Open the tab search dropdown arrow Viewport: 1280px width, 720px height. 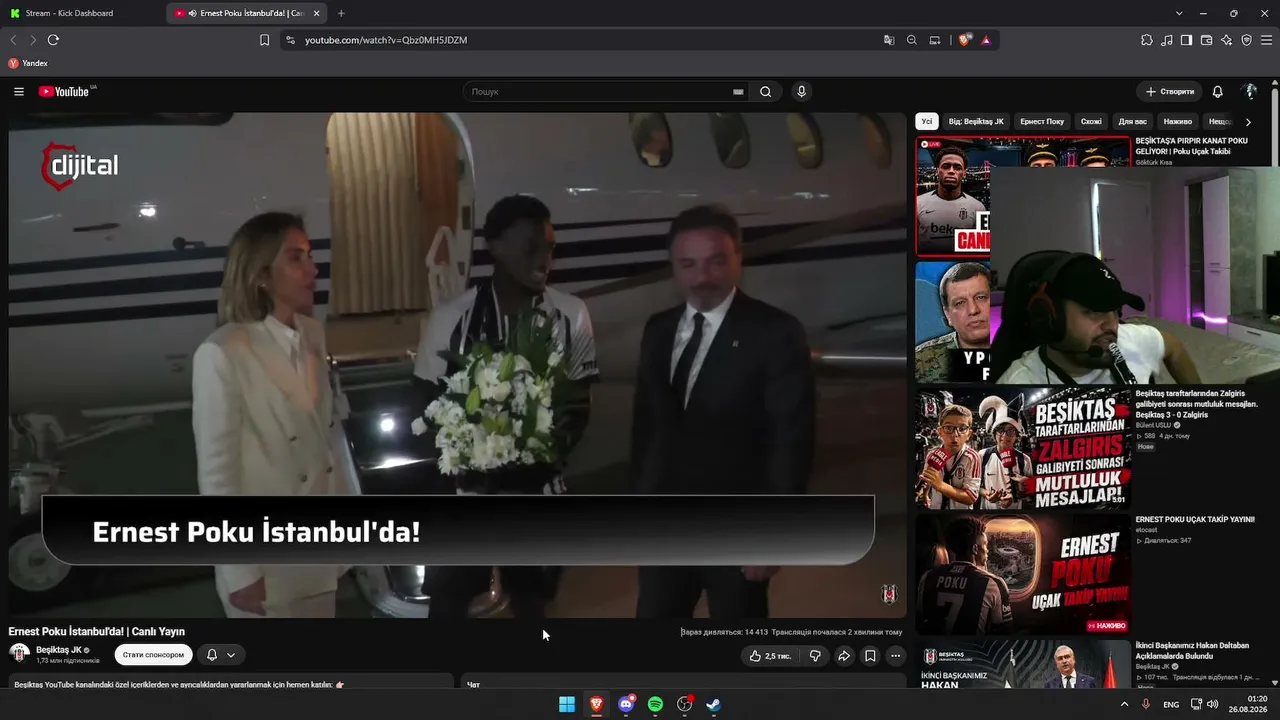pos(1179,13)
